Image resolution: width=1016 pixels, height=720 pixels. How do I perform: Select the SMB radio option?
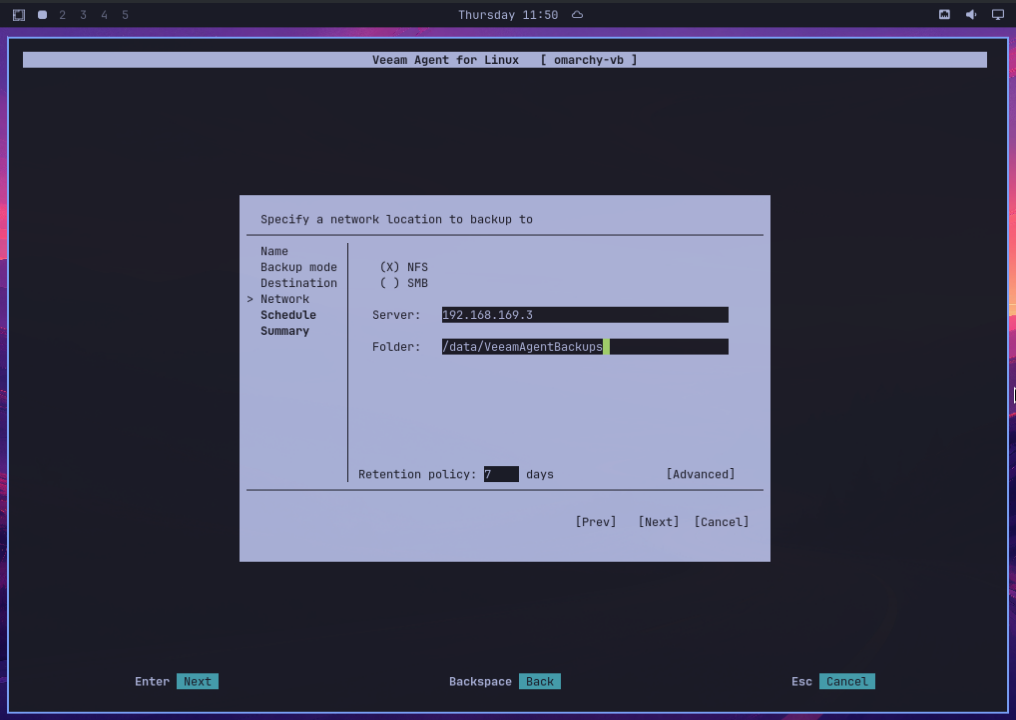pyautogui.click(x=404, y=283)
